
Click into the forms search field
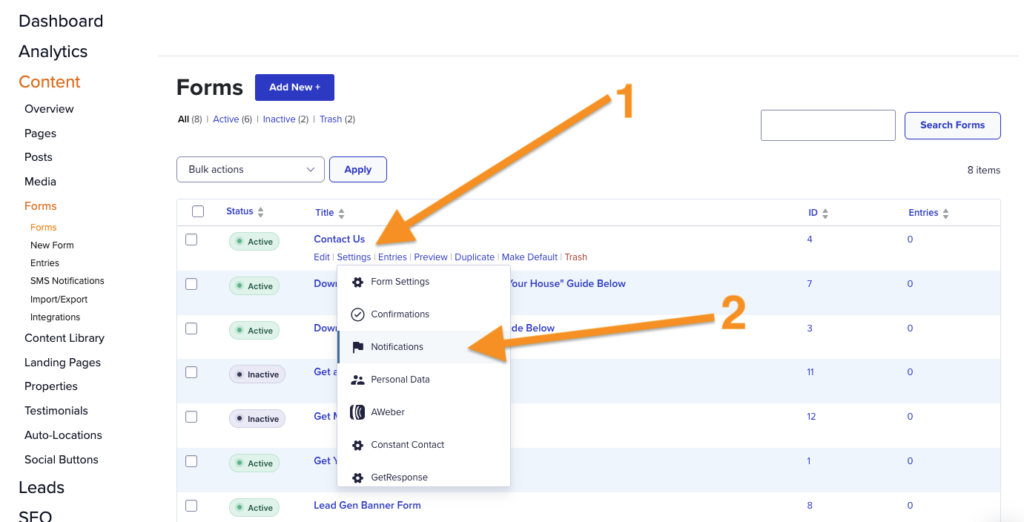[828, 125]
